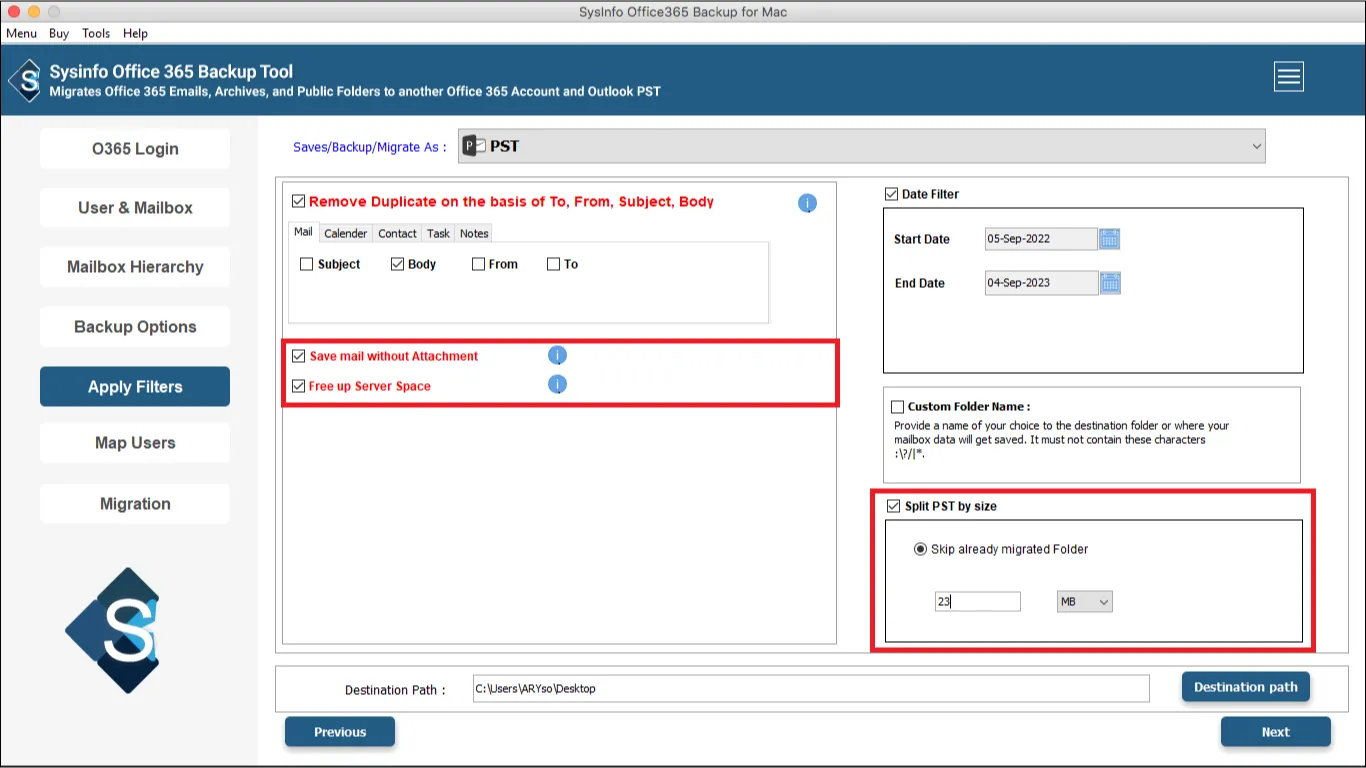Click the PST file format icon

(x=474, y=146)
